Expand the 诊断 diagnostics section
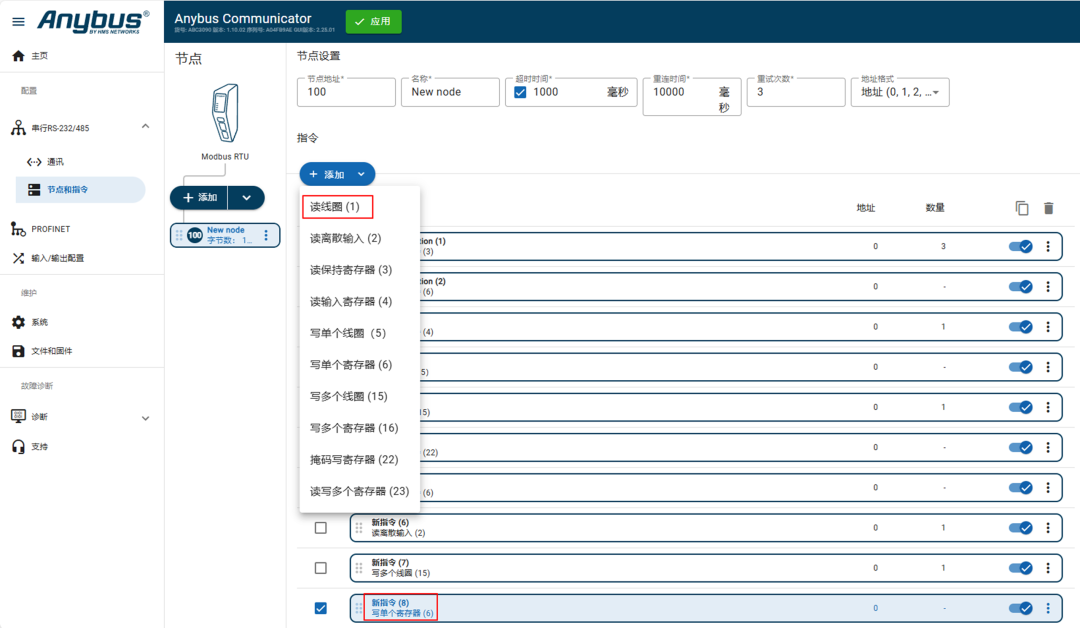The image size is (1080, 628). pyautogui.click(x=145, y=416)
